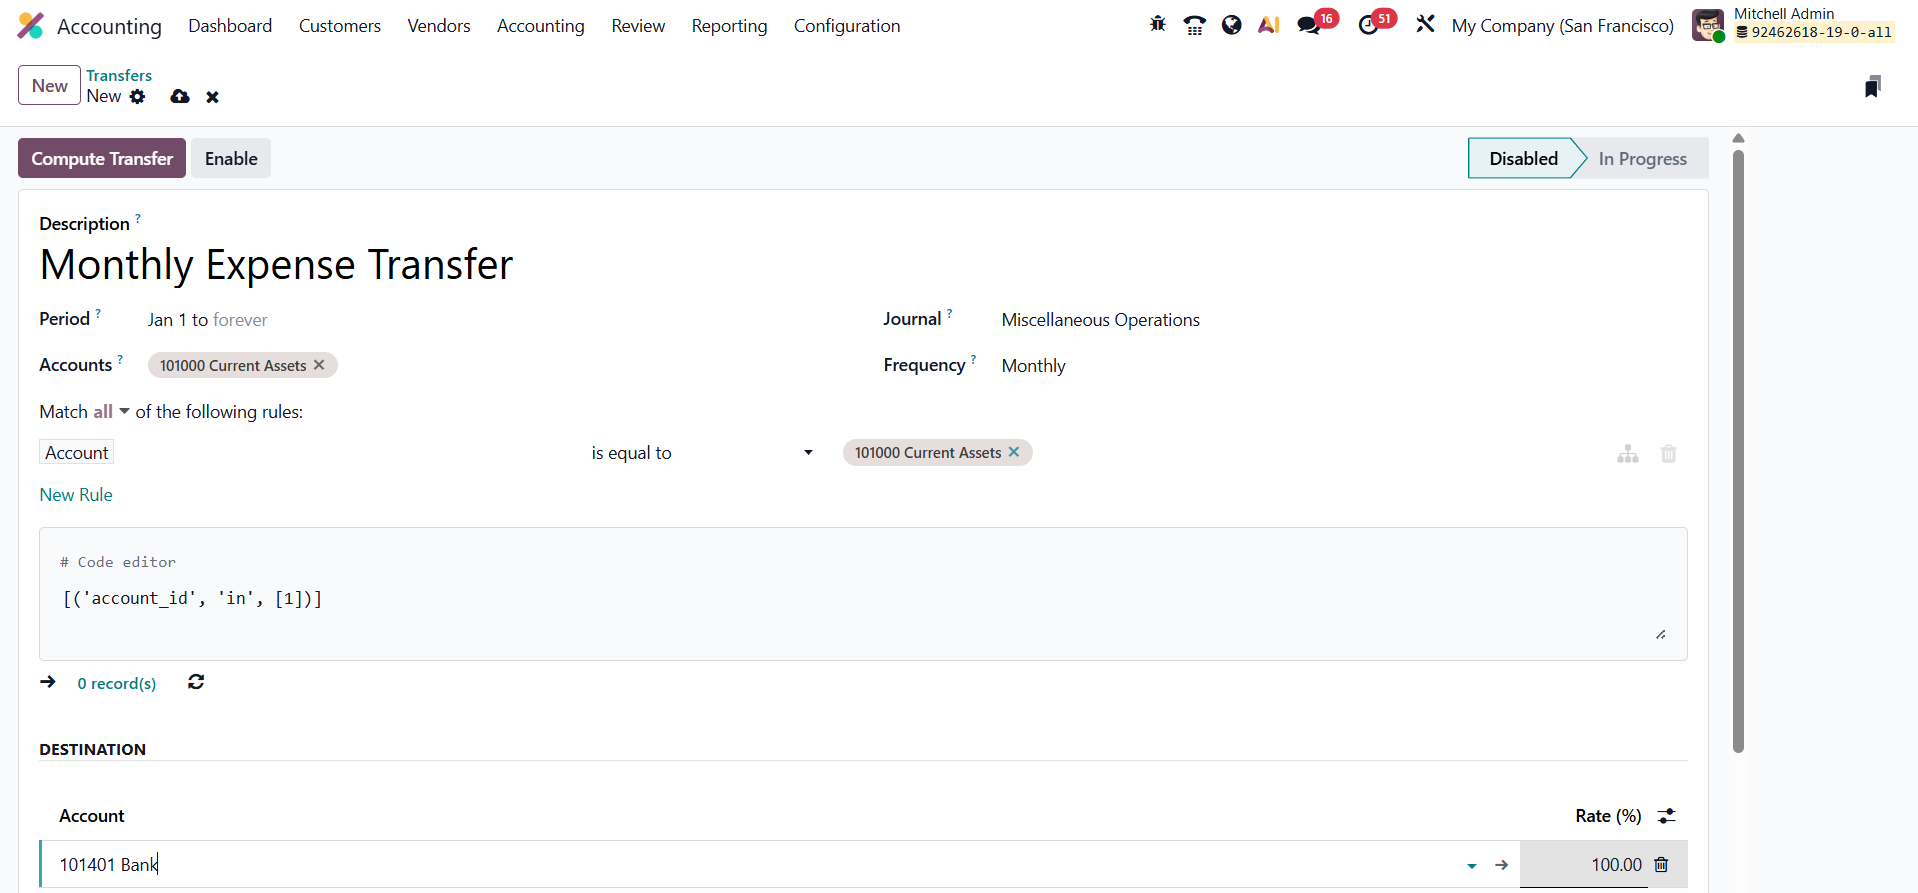Screen dimensions: 1918x893
Task: Click the New record button
Action: click(49, 85)
